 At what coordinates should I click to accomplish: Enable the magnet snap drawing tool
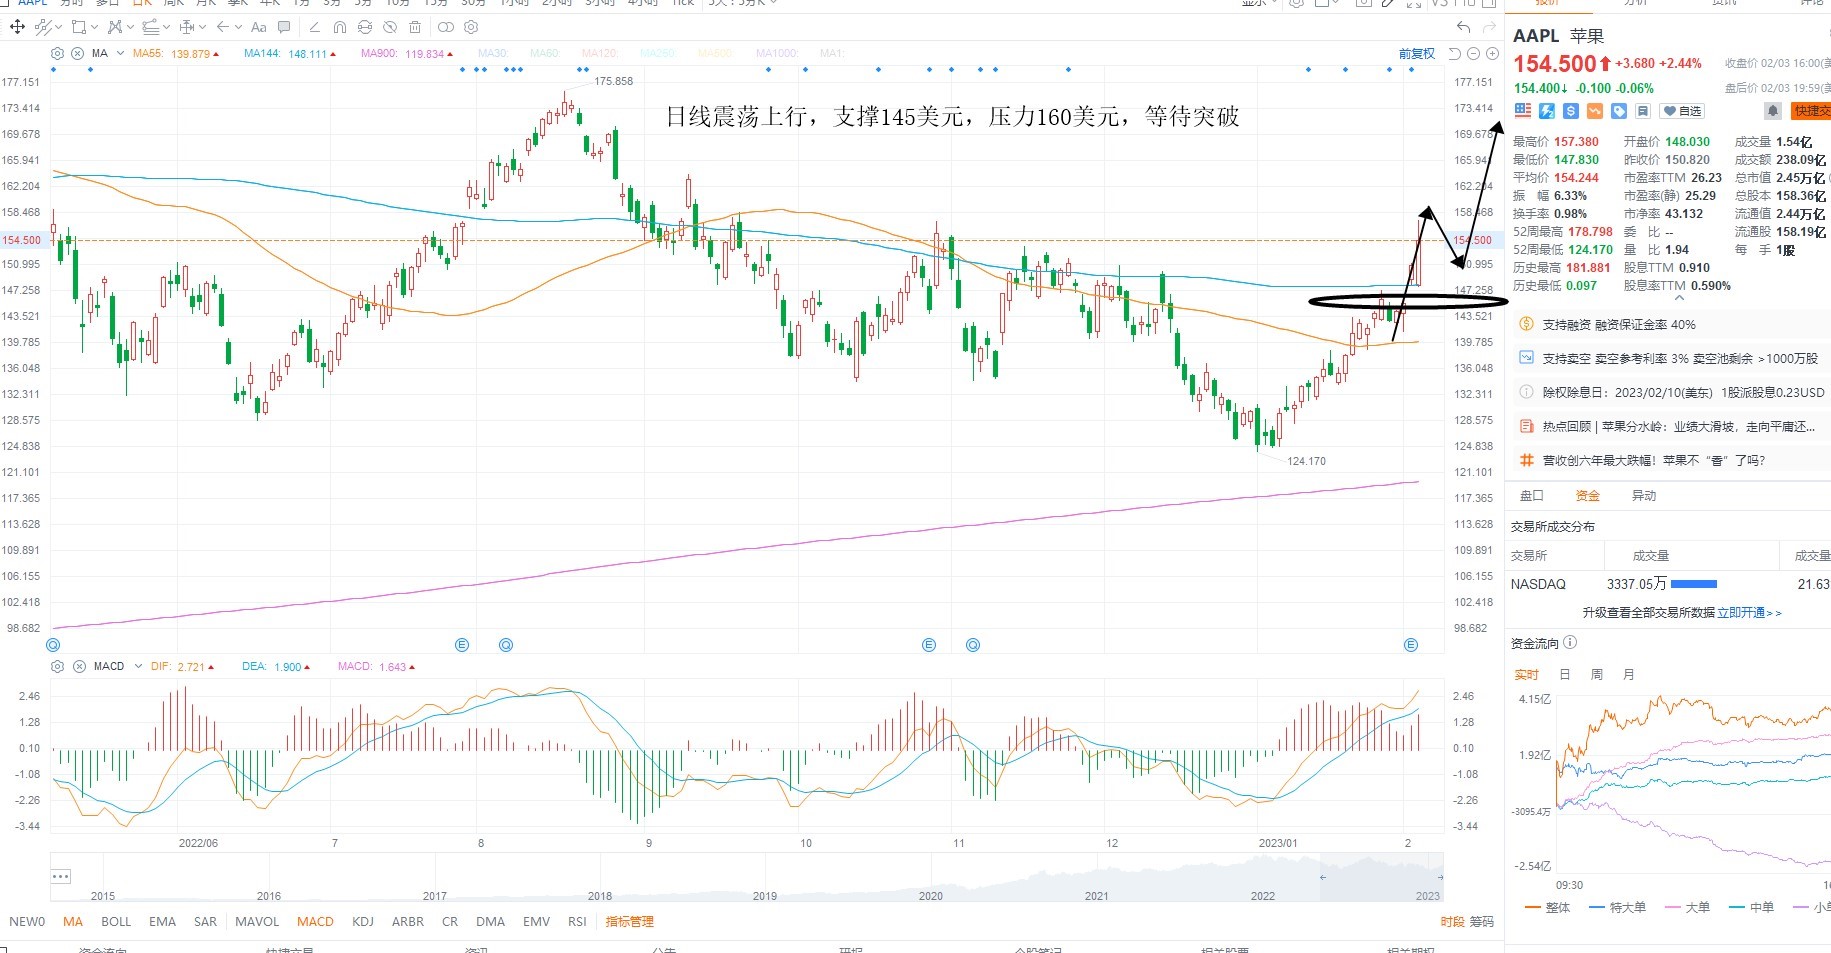[340, 27]
